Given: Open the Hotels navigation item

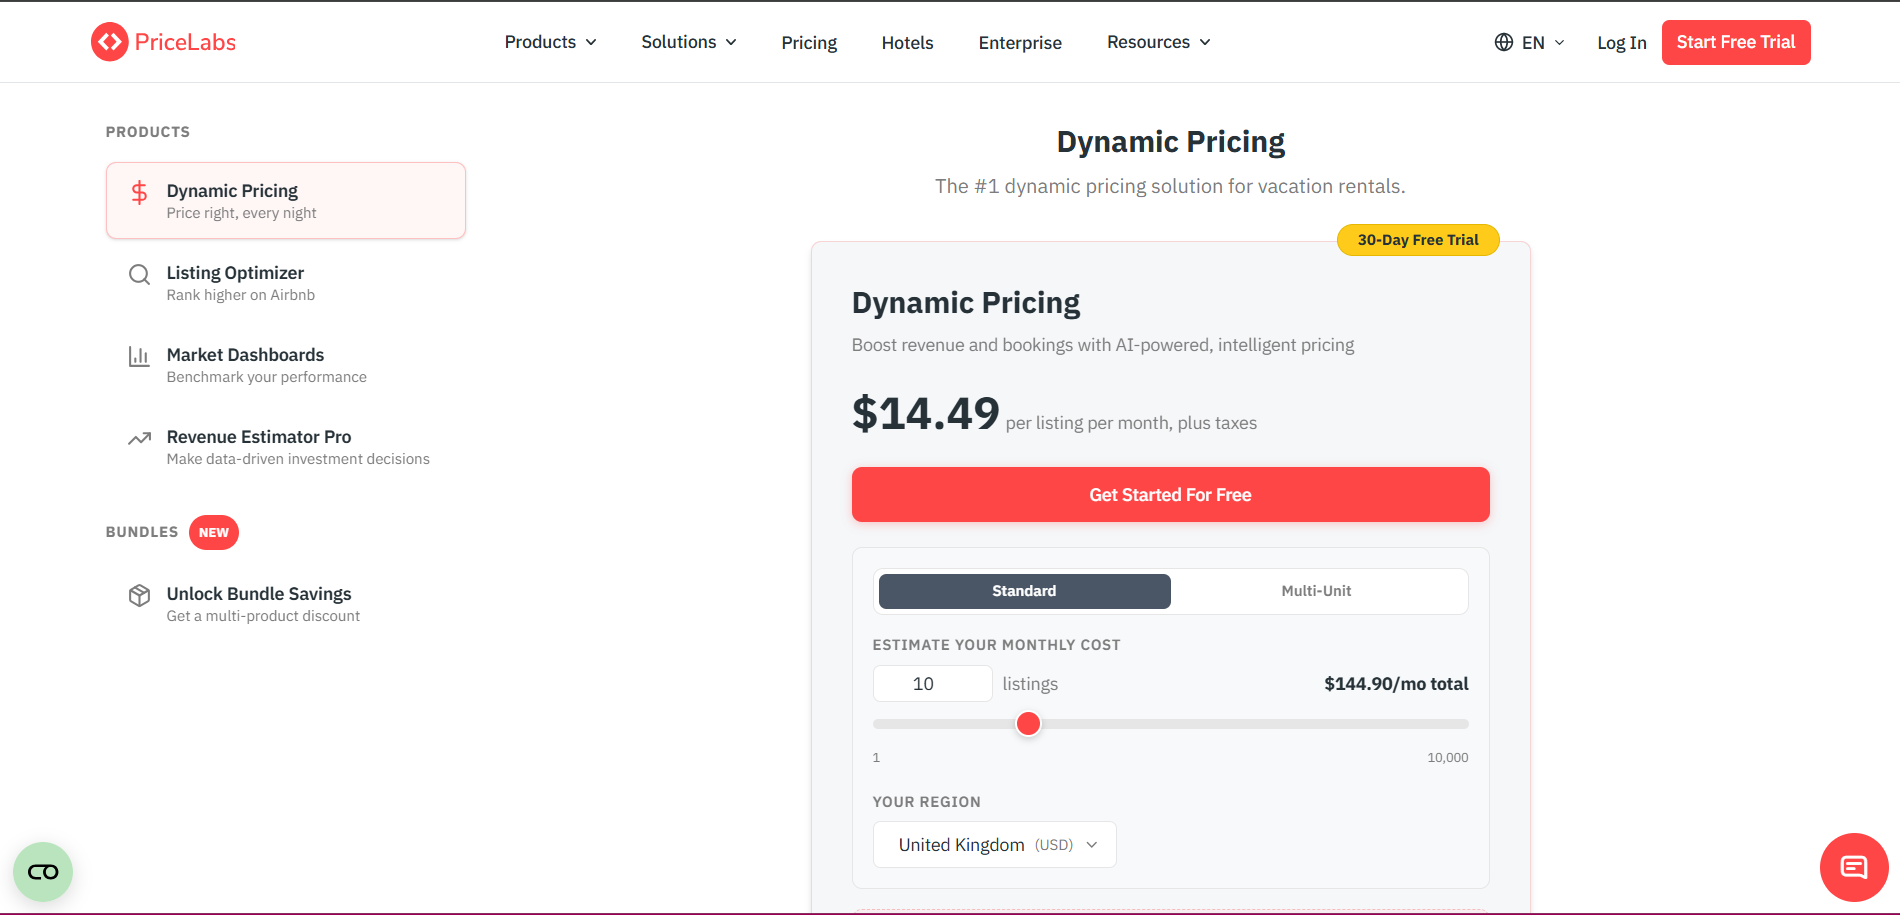Looking at the screenshot, I should (907, 43).
